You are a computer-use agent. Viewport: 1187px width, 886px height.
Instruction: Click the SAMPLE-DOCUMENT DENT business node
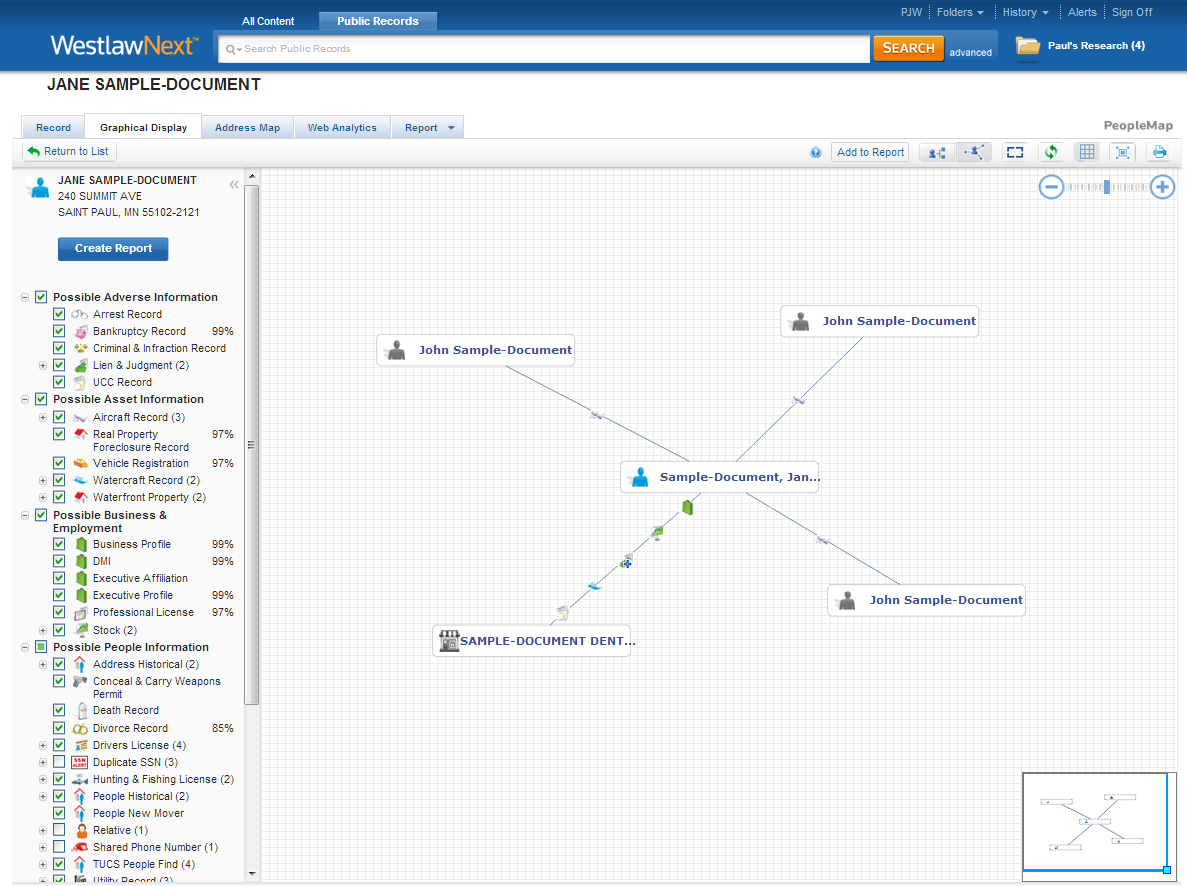[531, 641]
